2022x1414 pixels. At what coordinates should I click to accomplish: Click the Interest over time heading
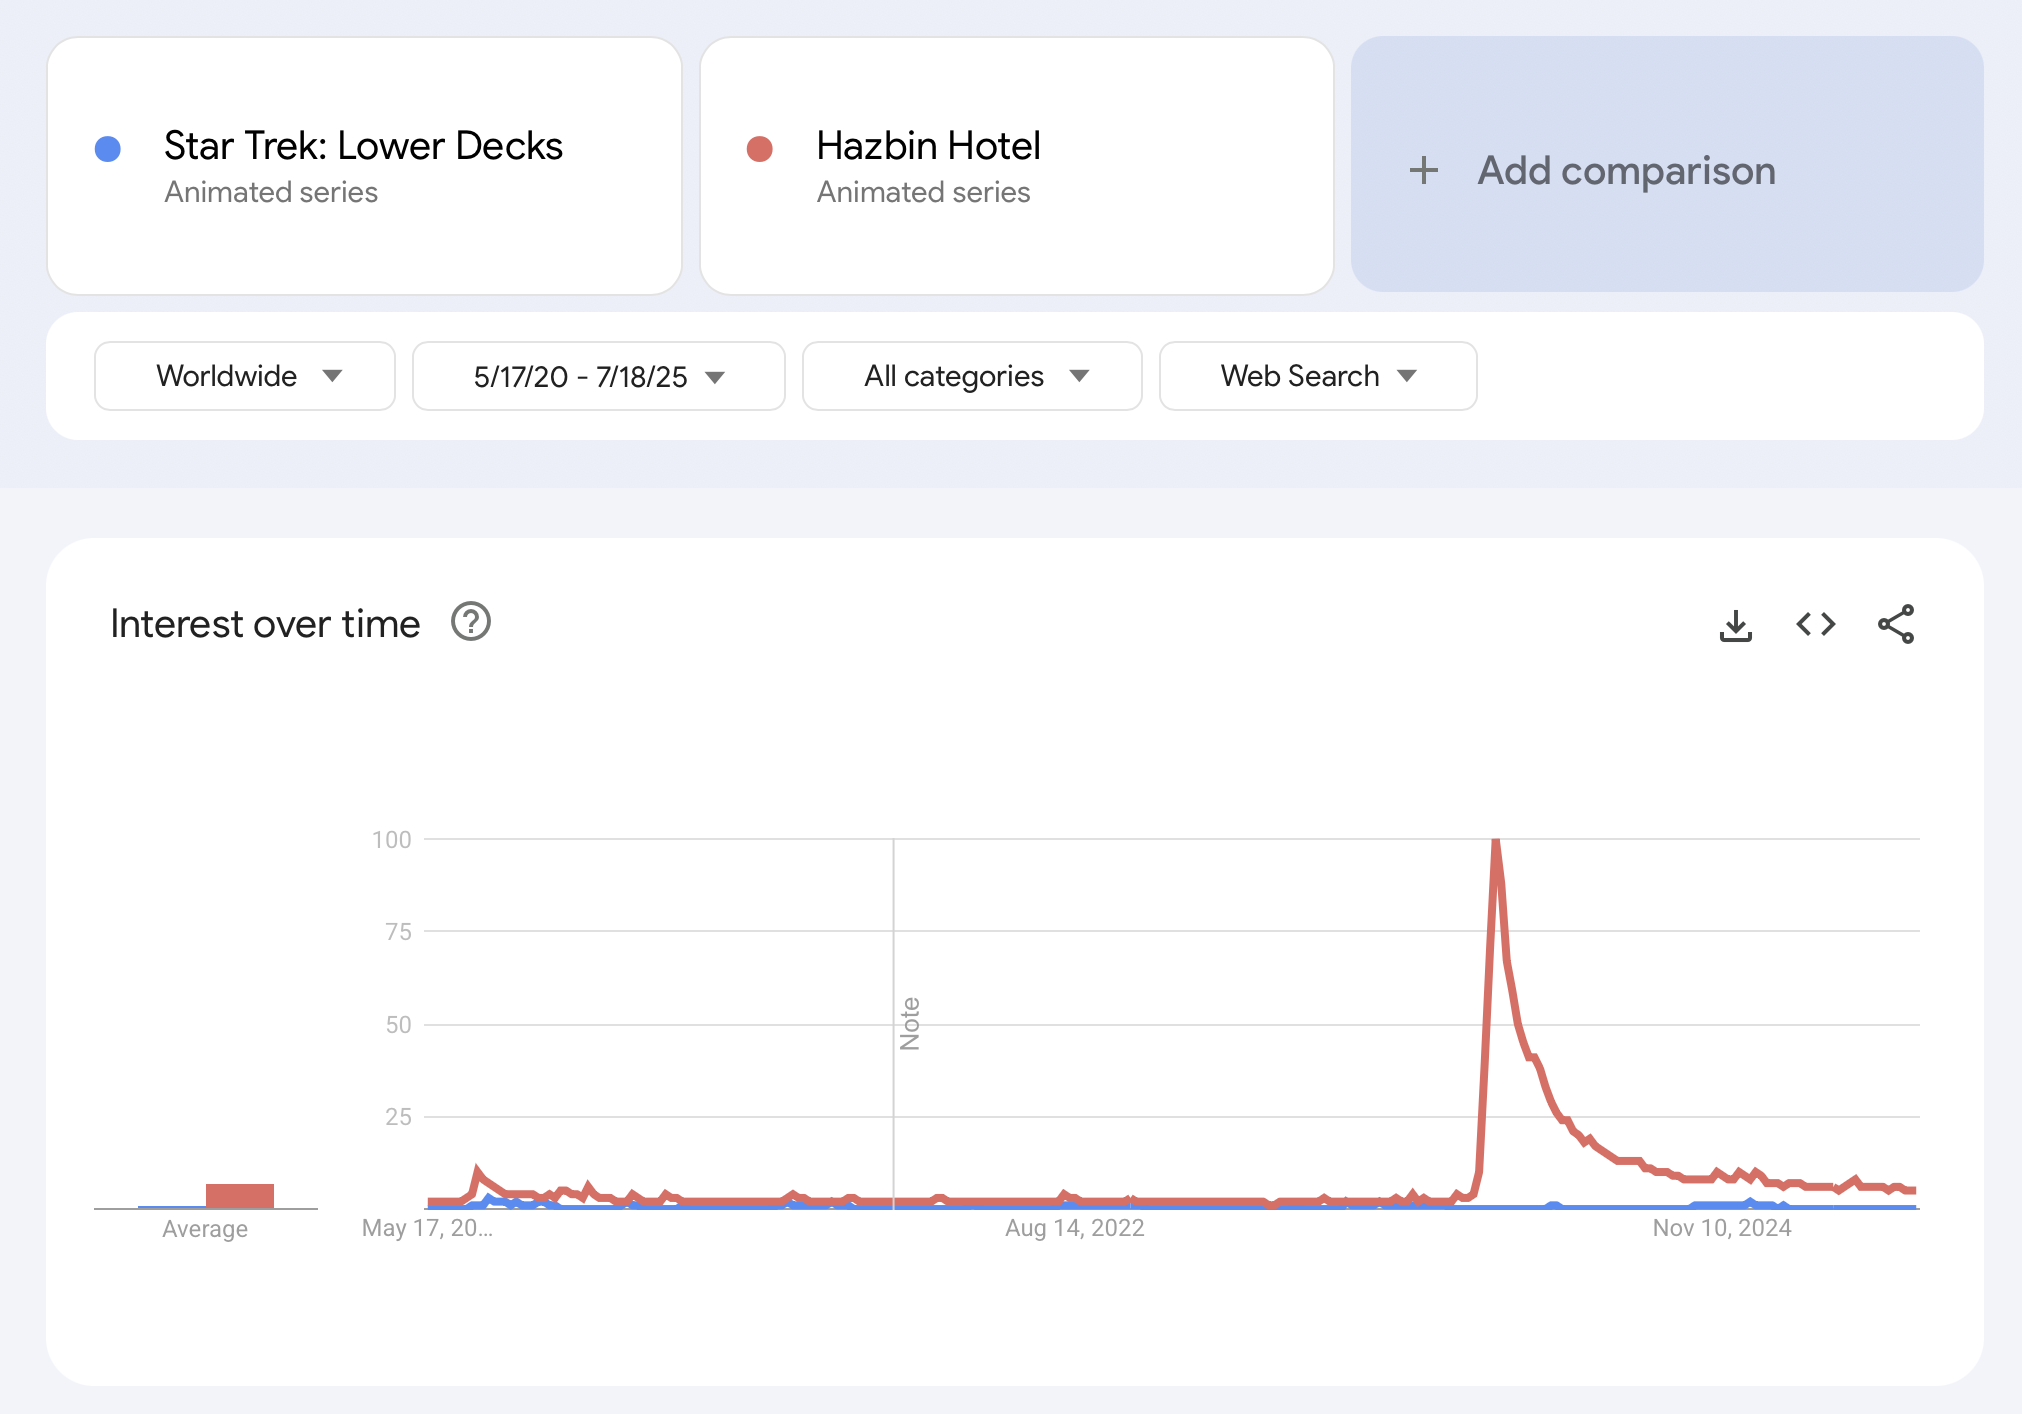265,624
